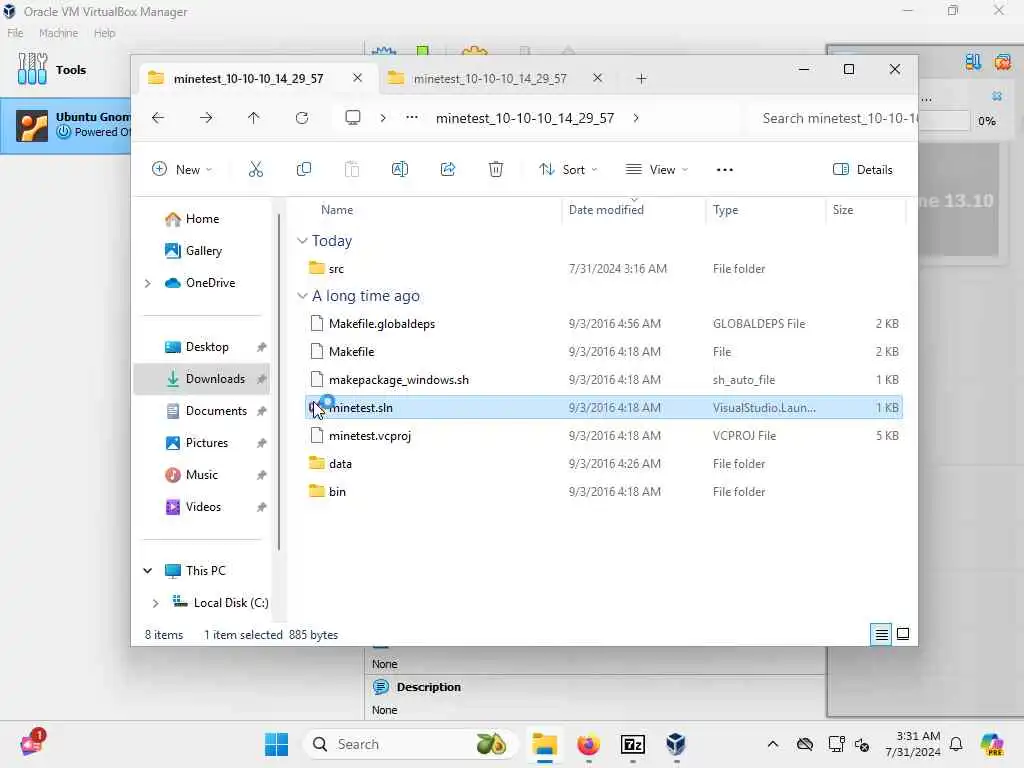Image resolution: width=1024 pixels, height=768 pixels.
Task: Click the taskbar Search box
Action: pos(411,744)
